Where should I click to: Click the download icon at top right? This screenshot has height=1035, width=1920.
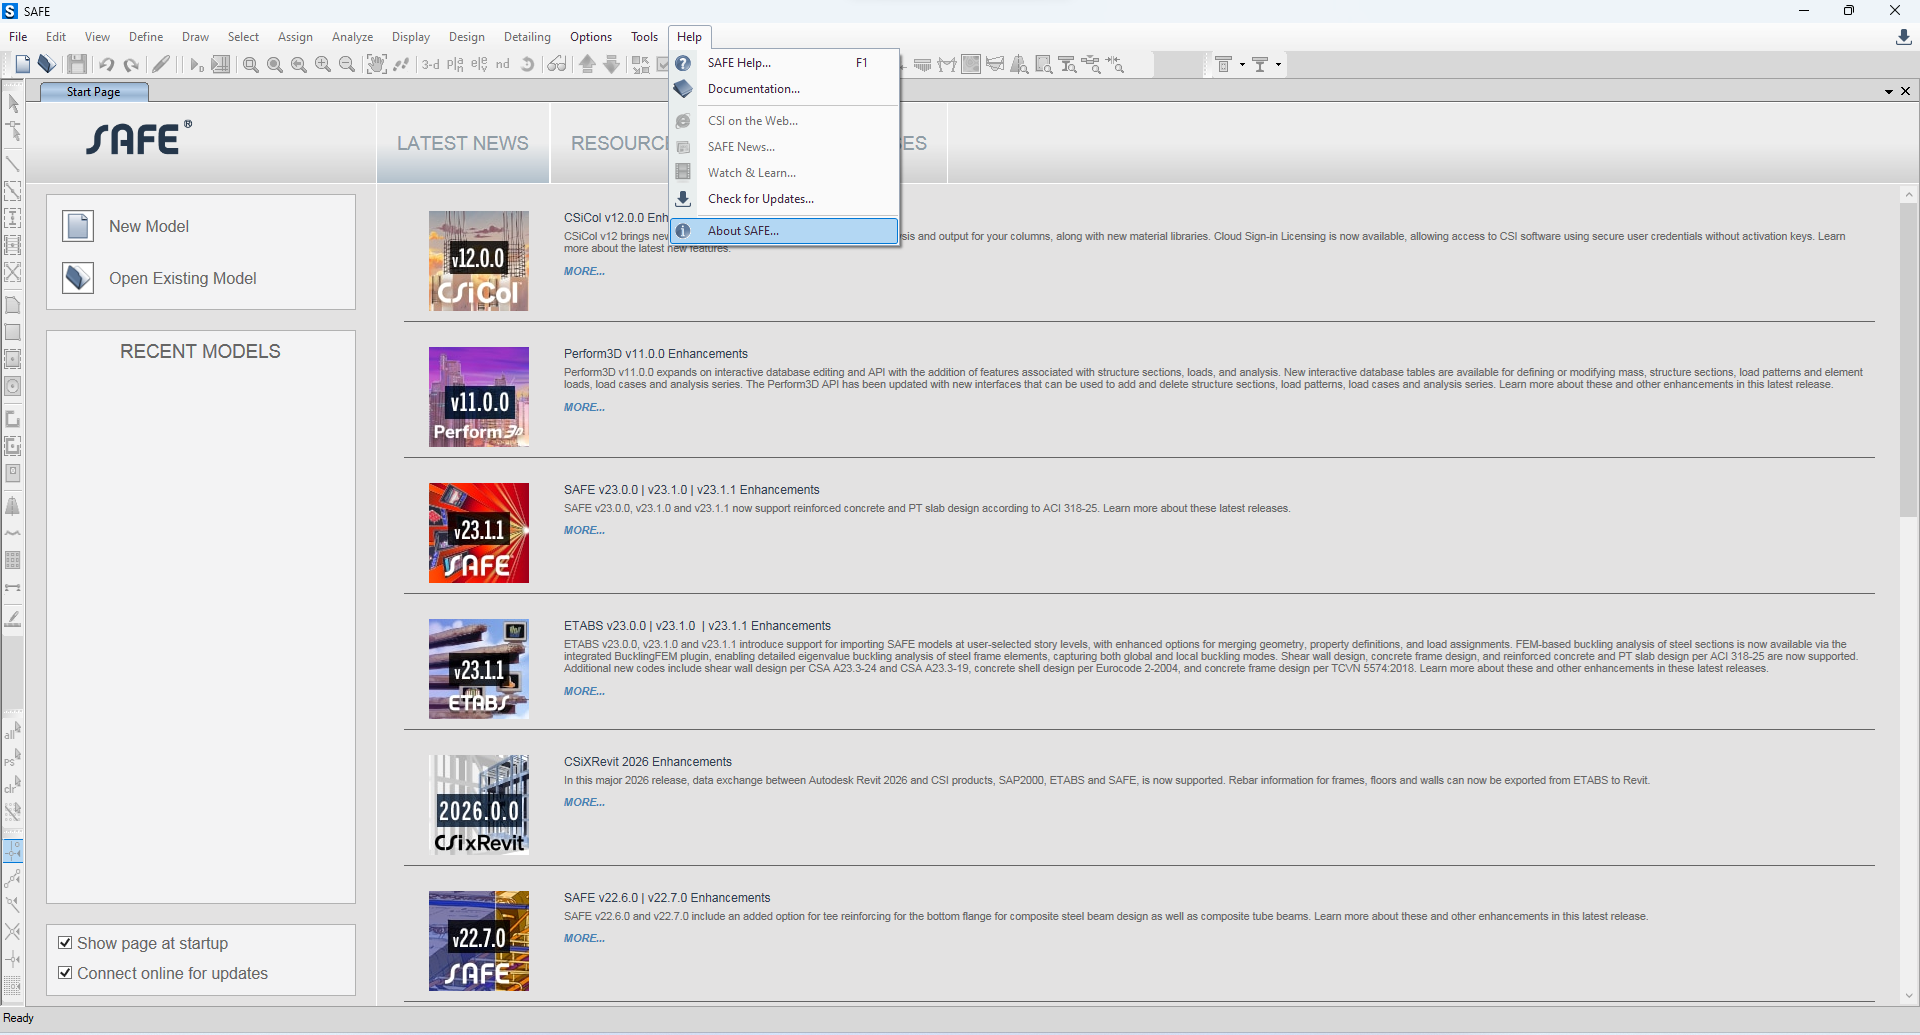point(1903,37)
